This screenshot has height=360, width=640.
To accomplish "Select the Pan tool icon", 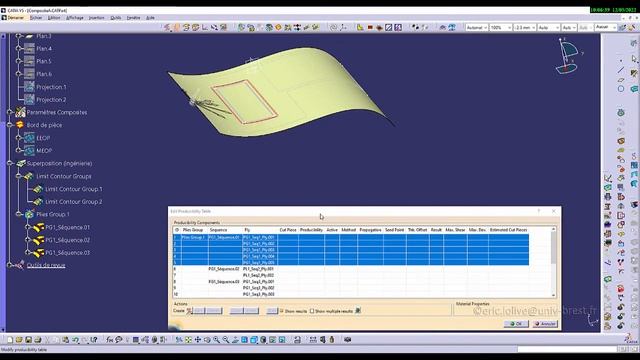I will (x=198, y=340).
